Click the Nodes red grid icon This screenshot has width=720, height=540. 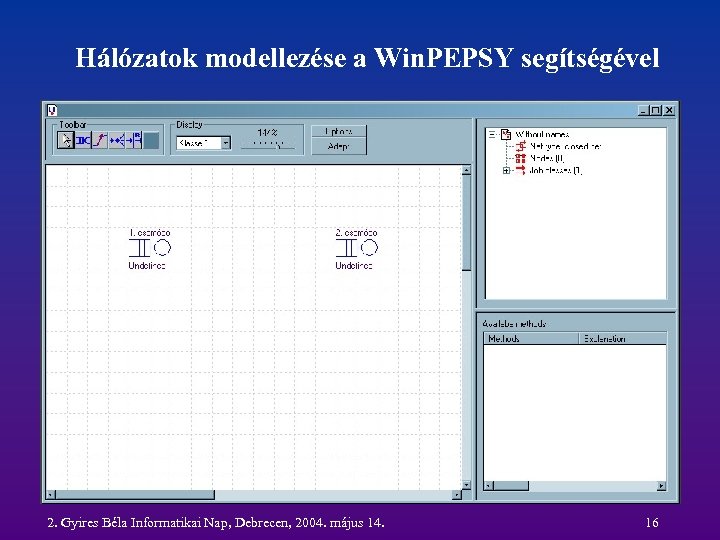click(520, 158)
